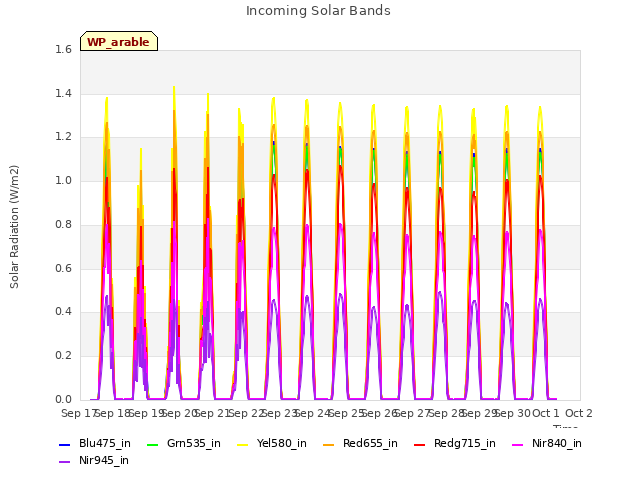This screenshot has height=480, width=640.
Task: Click the 0.8 y-axis tick label
Action: [x=63, y=224]
